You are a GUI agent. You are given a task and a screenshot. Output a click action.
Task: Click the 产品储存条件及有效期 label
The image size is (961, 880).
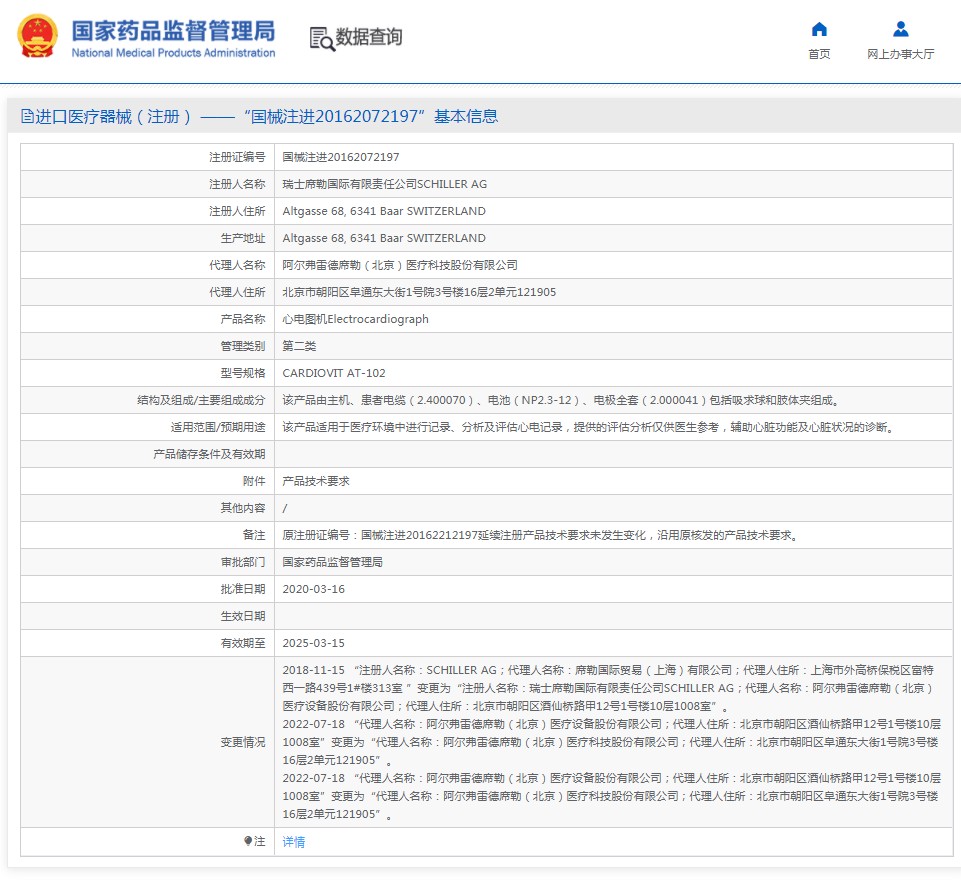coord(209,453)
